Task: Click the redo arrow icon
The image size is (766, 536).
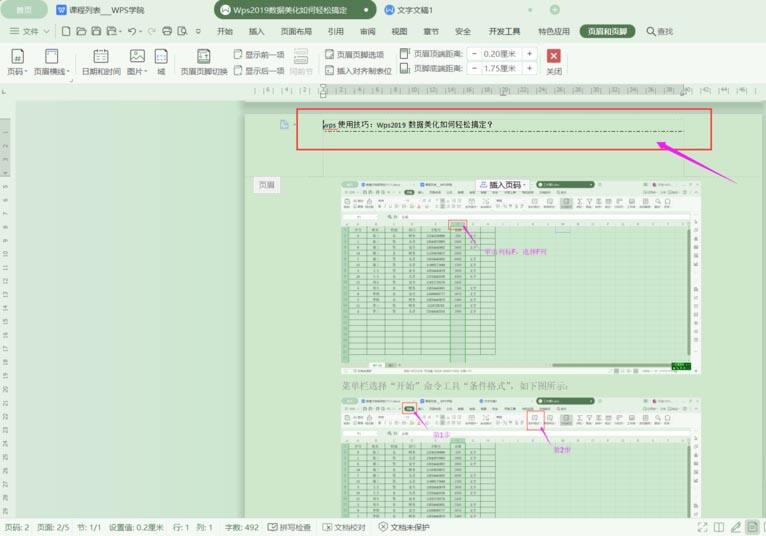Action: point(151,31)
